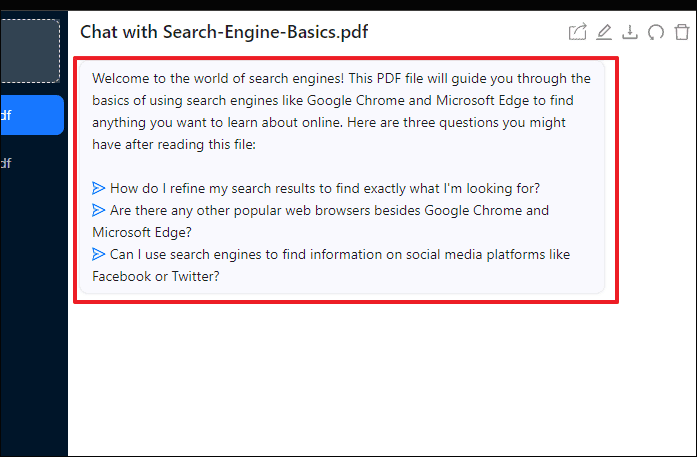Click the arrow icon before 'Can I use search'

pyautogui.click(x=98, y=255)
